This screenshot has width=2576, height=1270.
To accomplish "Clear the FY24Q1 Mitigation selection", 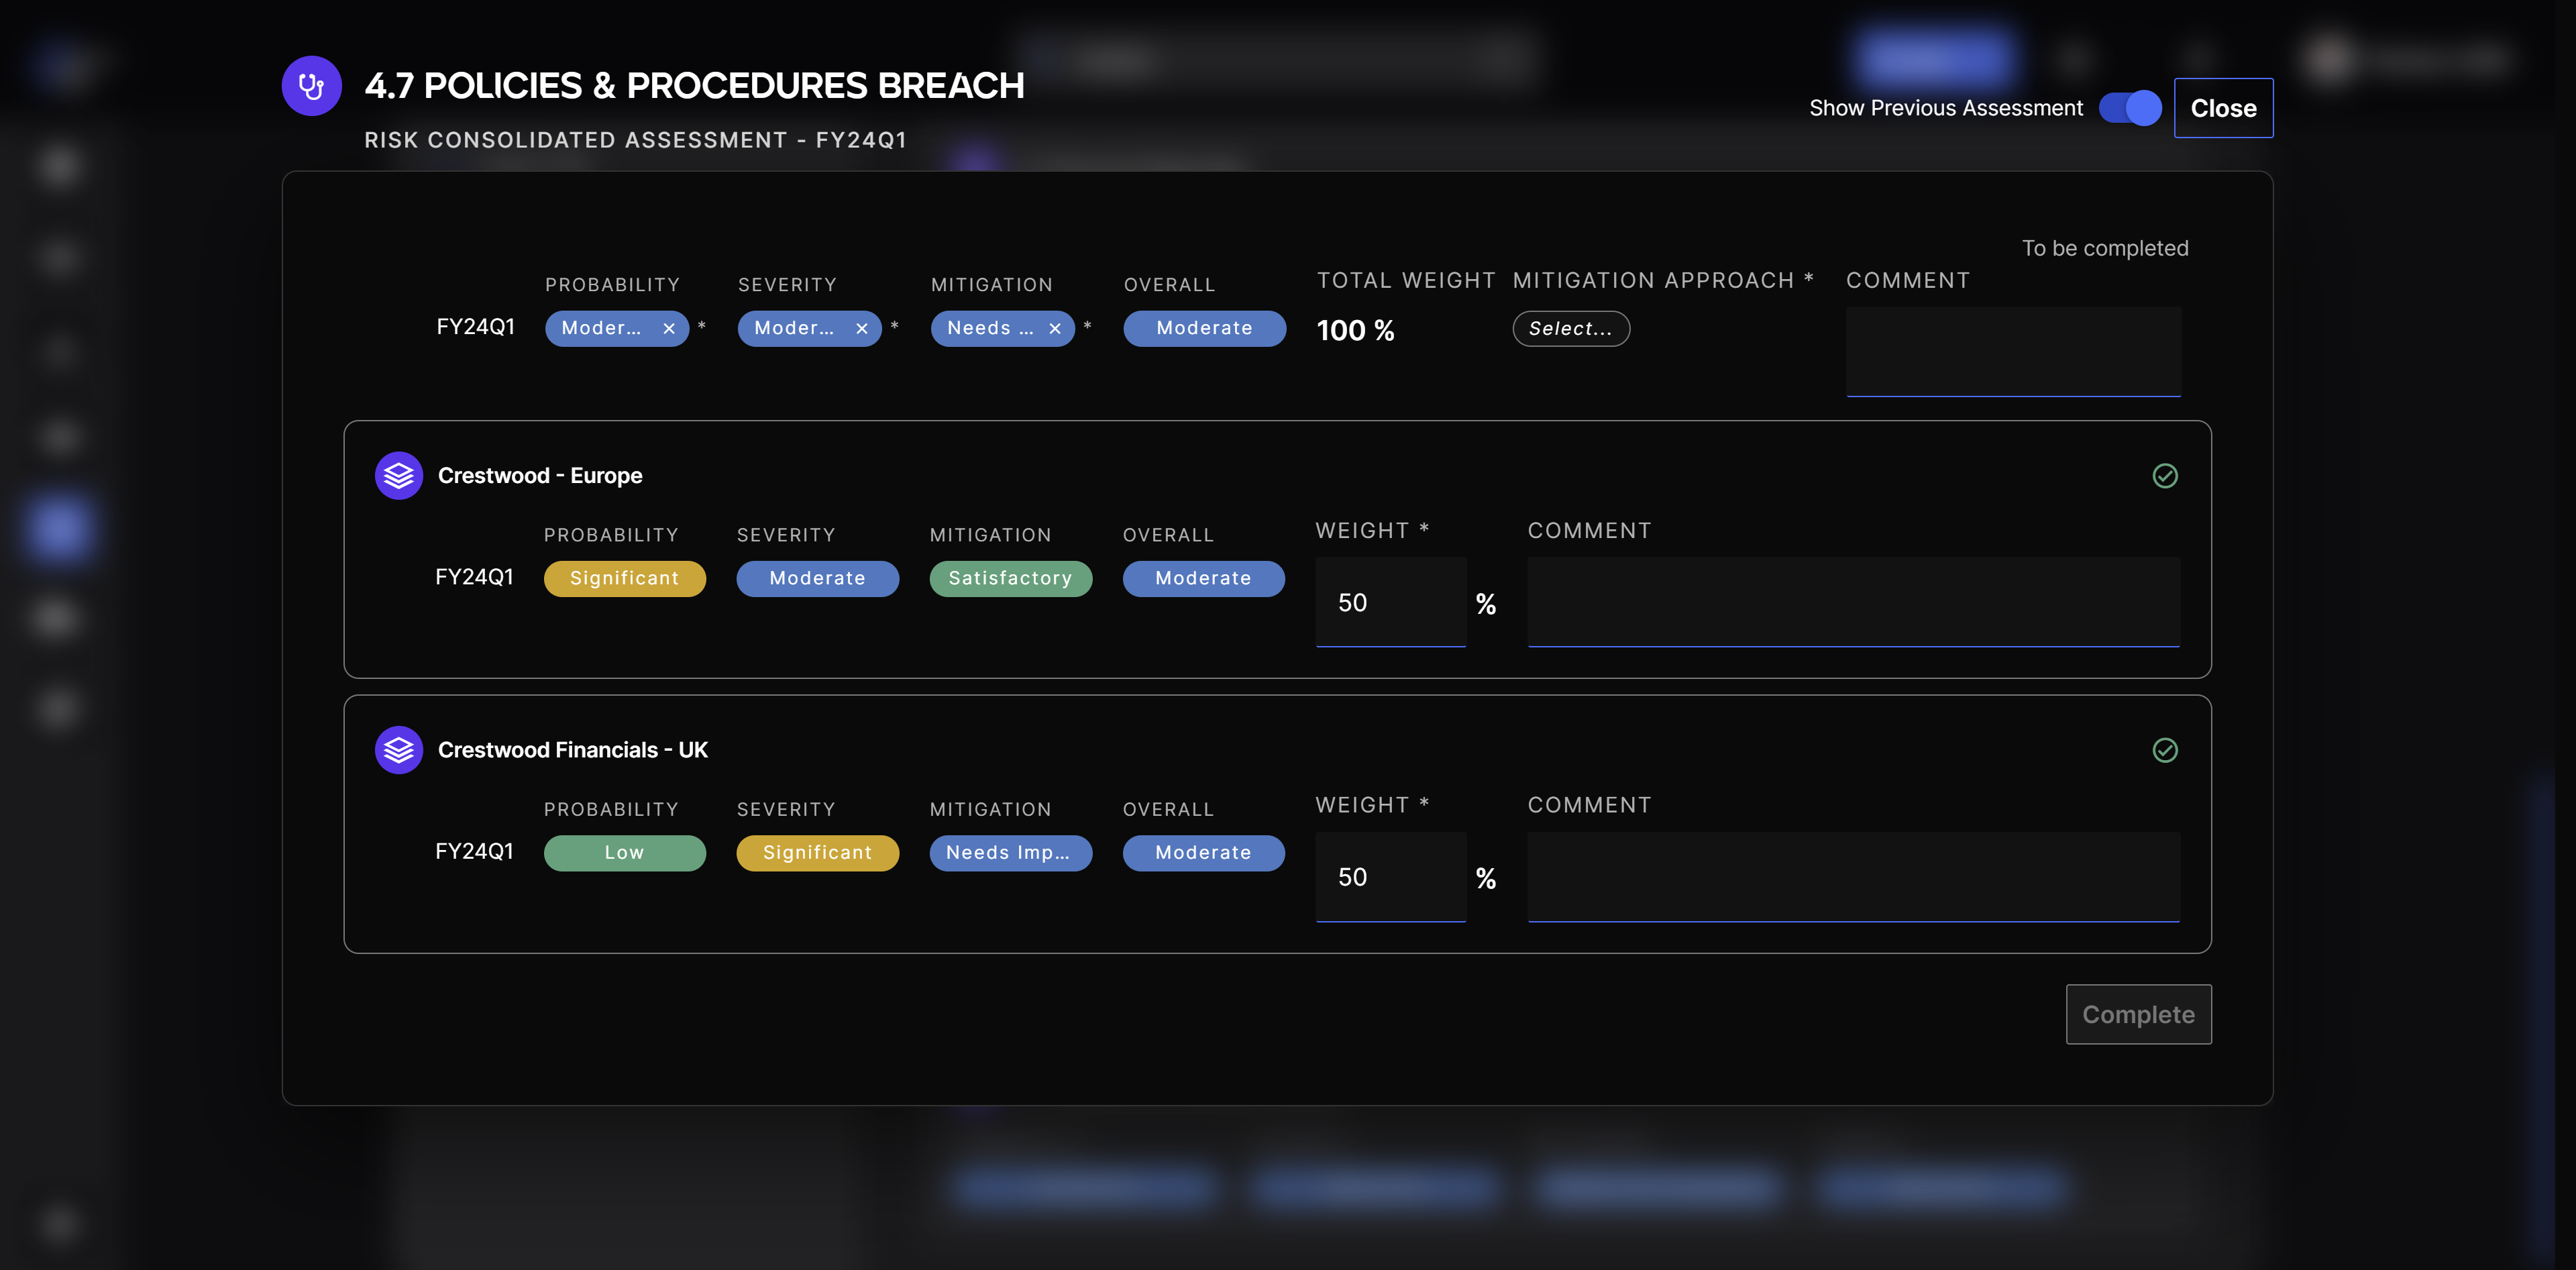I will 1055,328.
